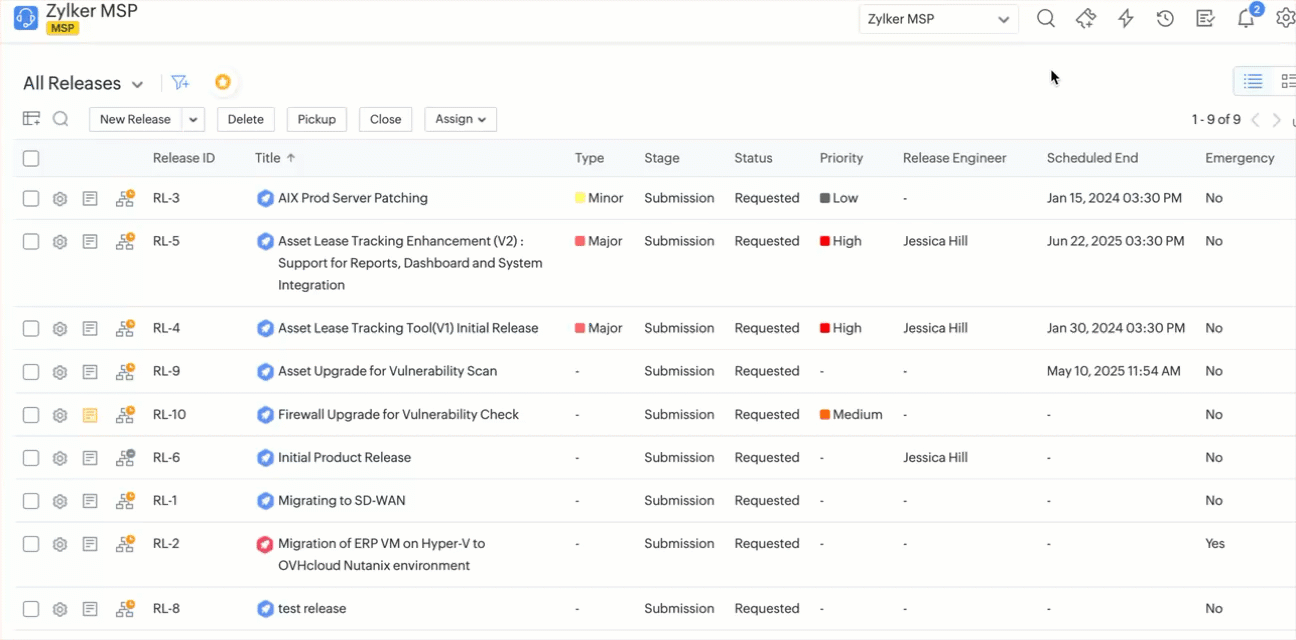Screen dimensions: 1296x640
Task: Click the gear icon for RL-3
Action: click(x=60, y=199)
